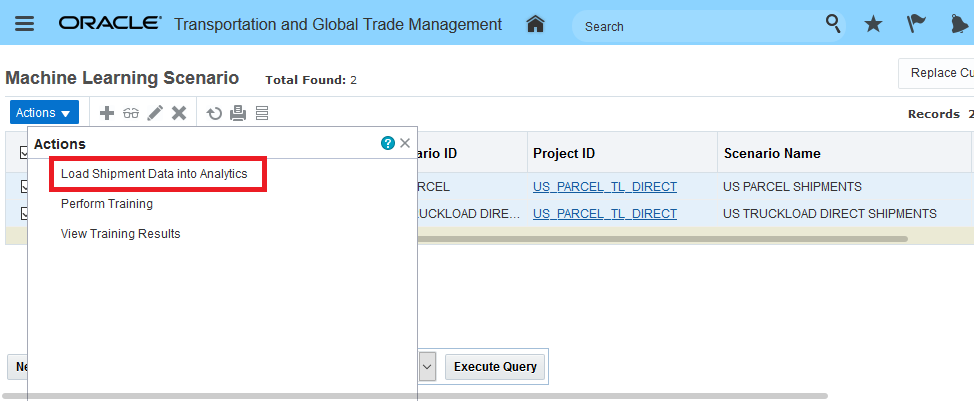974x401 pixels.
Task: View record using glasses icon
Action: (x=131, y=113)
